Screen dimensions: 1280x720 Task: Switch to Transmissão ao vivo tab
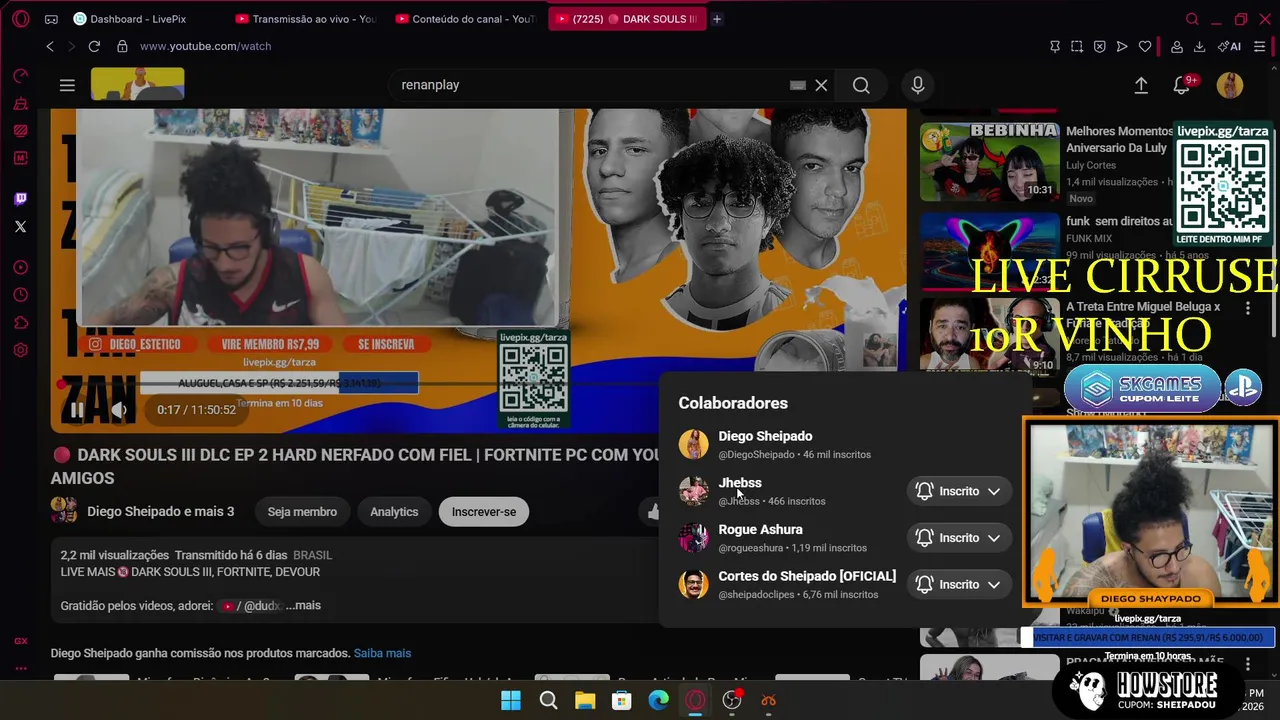(x=308, y=19)
